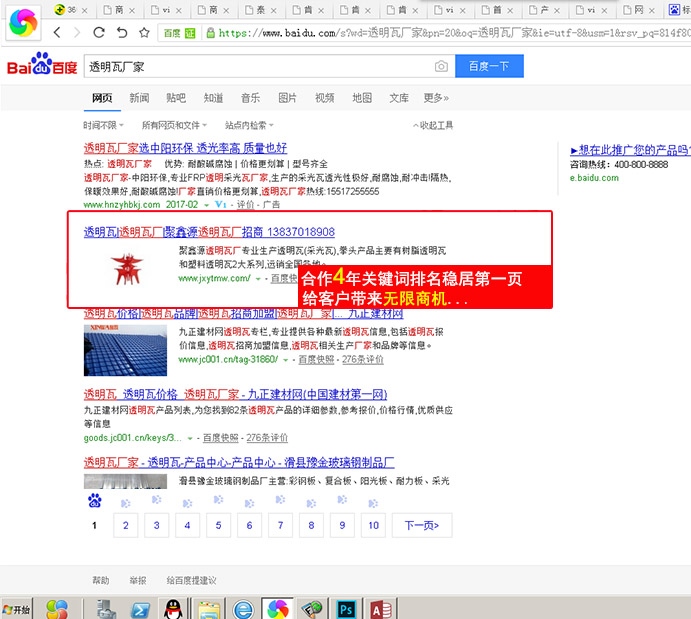Switch to the 音乐 tab
The height and width of the screenshot is (619, 691).
250,98
